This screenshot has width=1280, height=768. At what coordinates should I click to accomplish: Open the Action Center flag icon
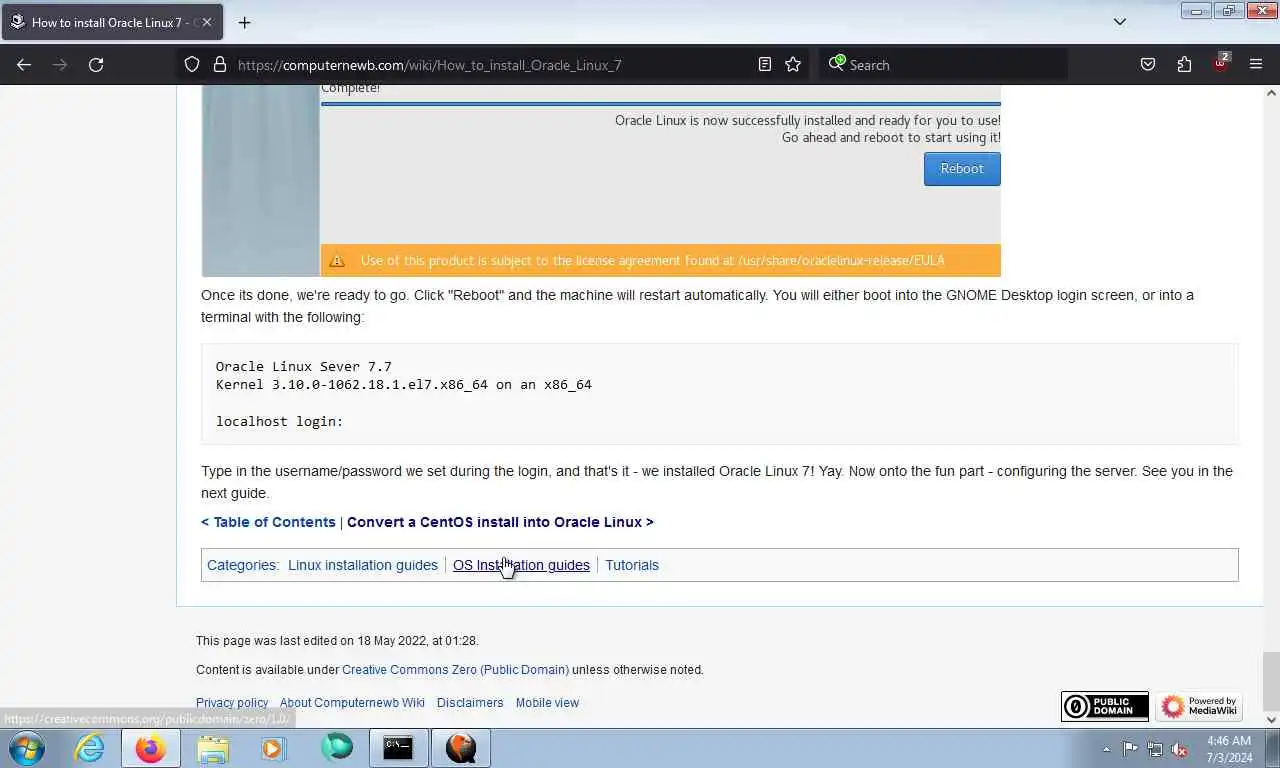1130,748
